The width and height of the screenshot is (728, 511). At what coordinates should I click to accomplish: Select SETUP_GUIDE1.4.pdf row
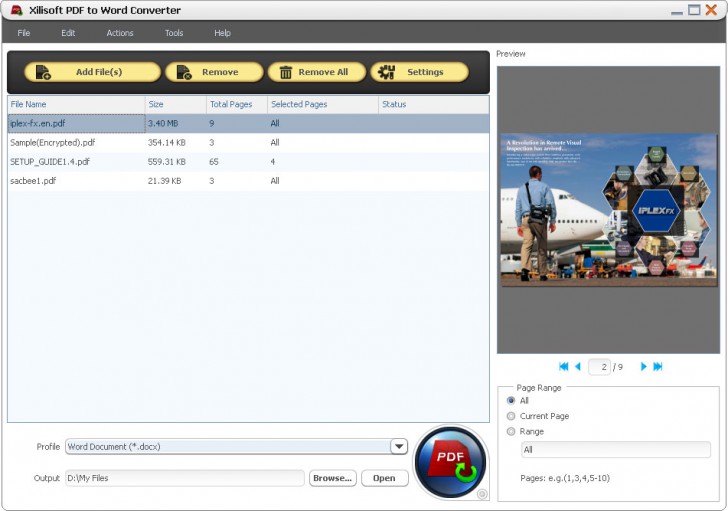[248, 162]
